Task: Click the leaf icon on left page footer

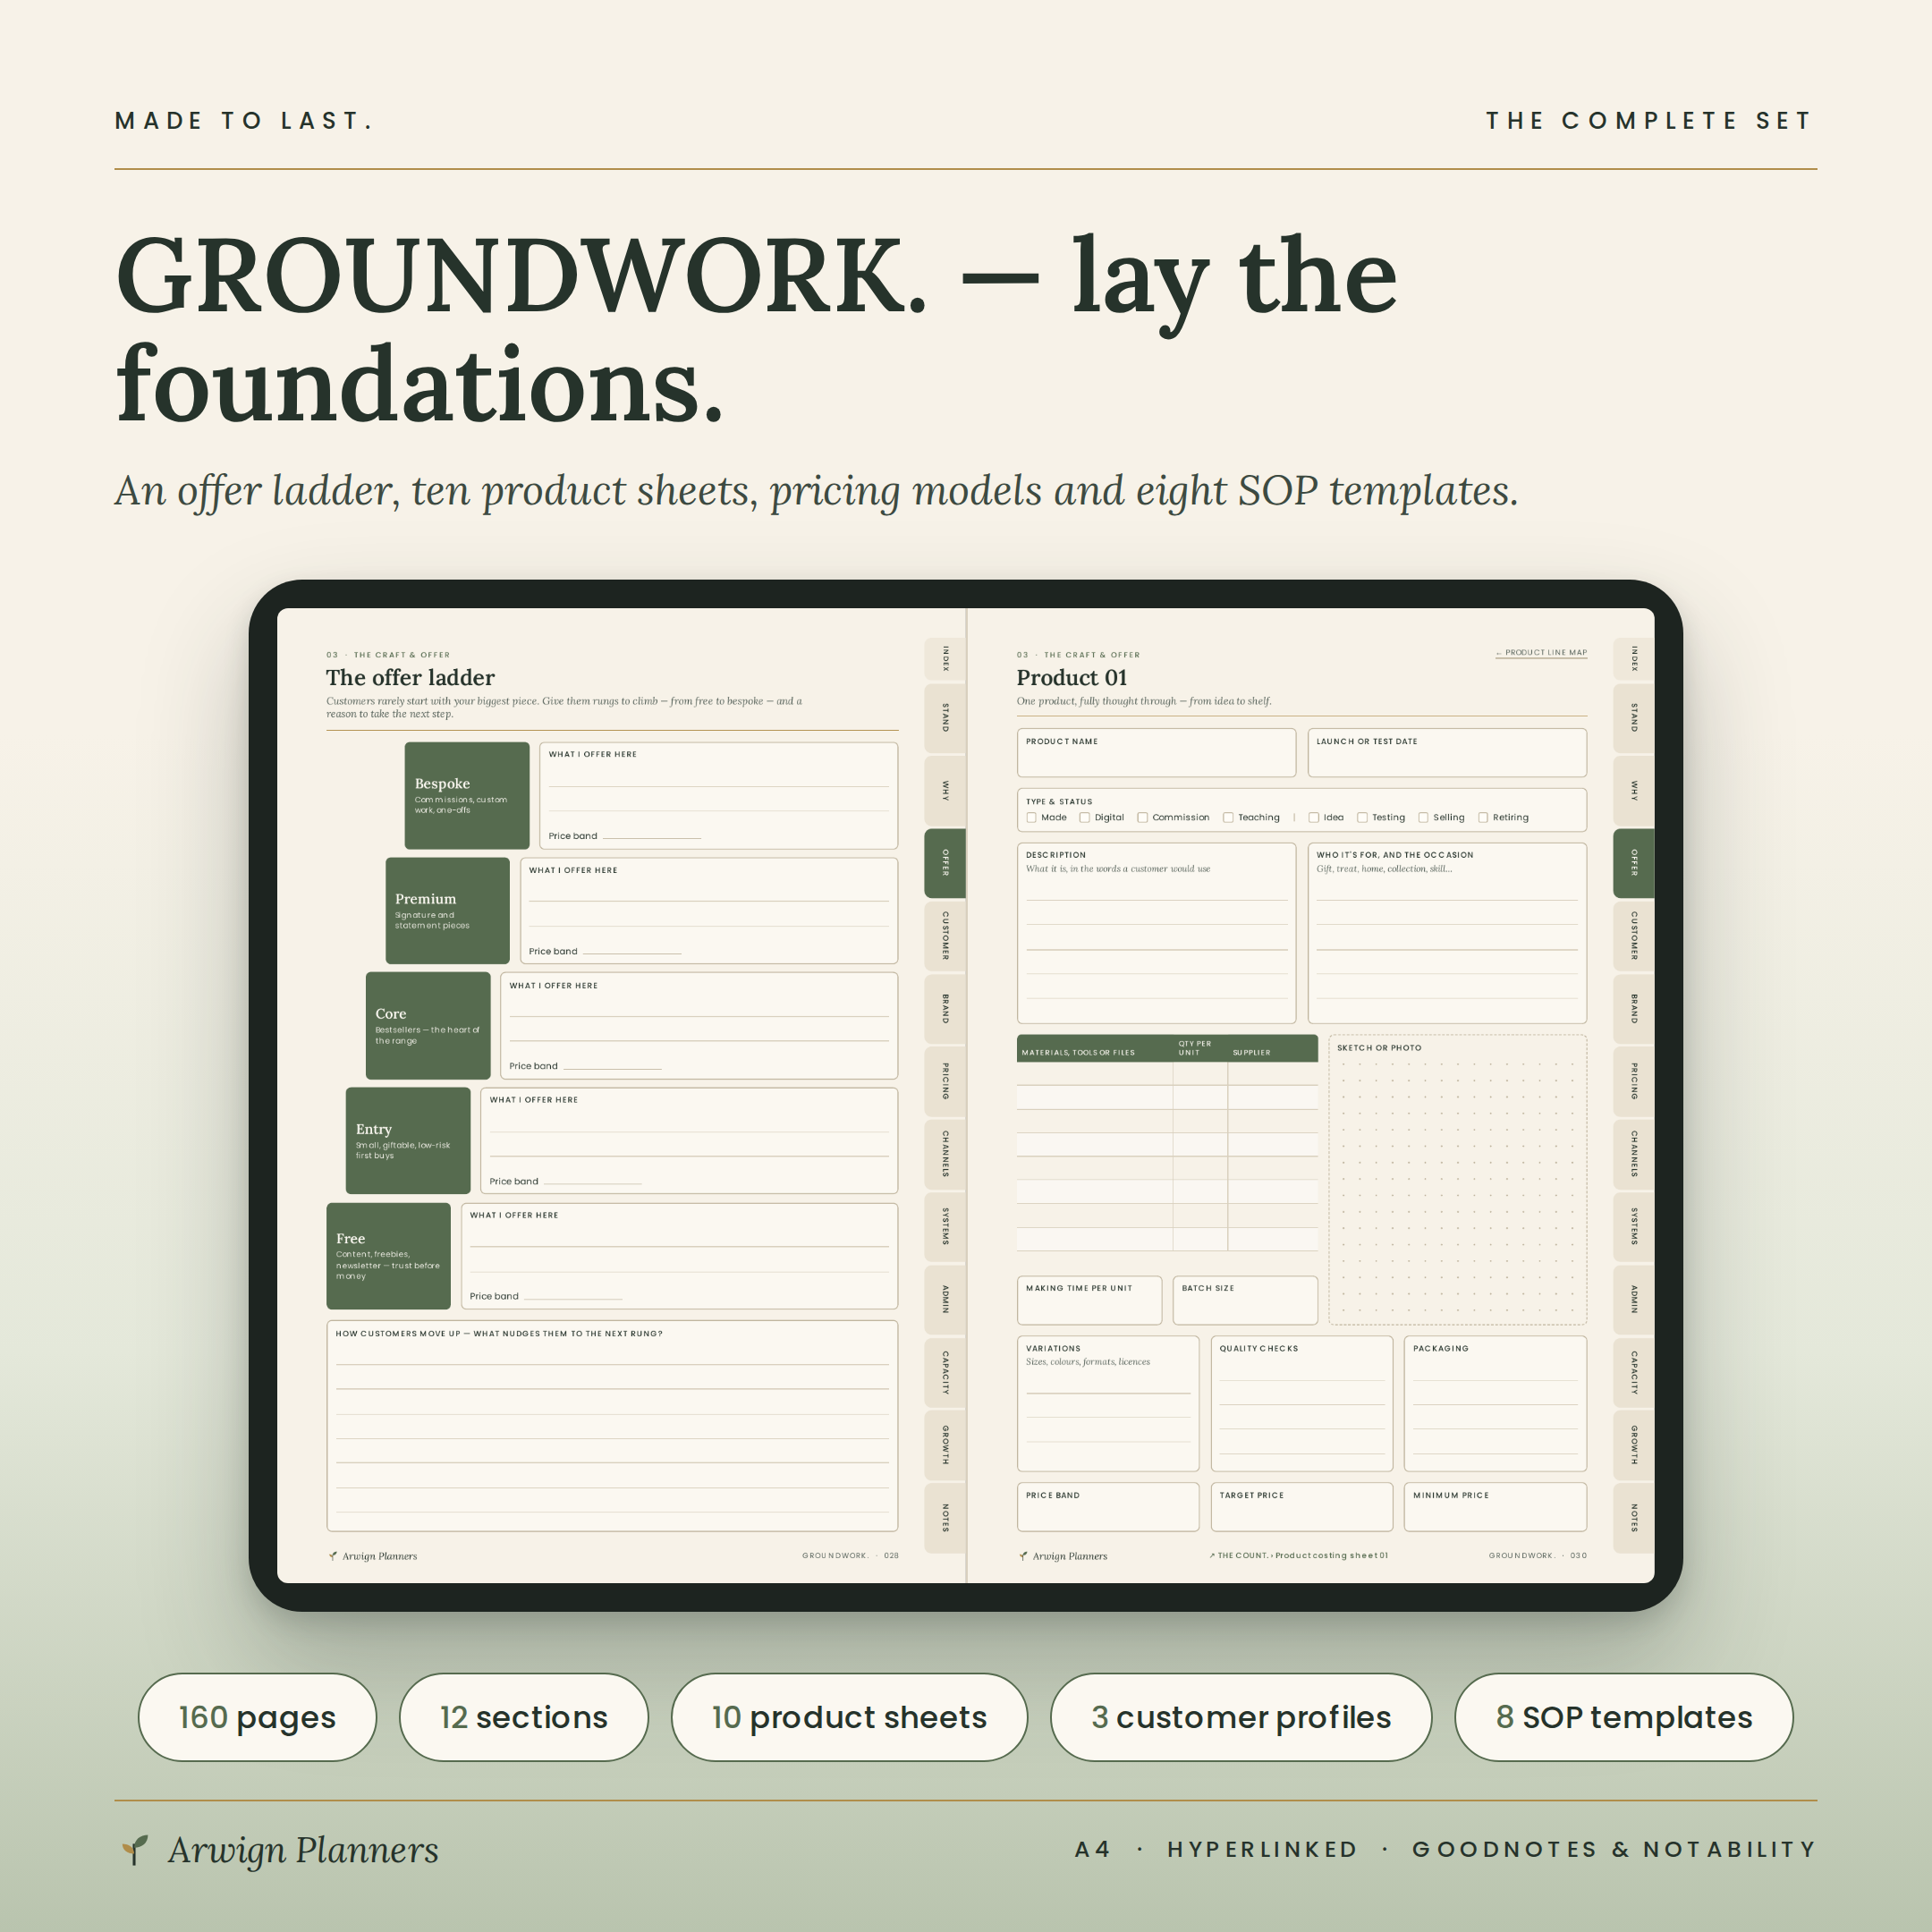Action: tap(333, 1556)
